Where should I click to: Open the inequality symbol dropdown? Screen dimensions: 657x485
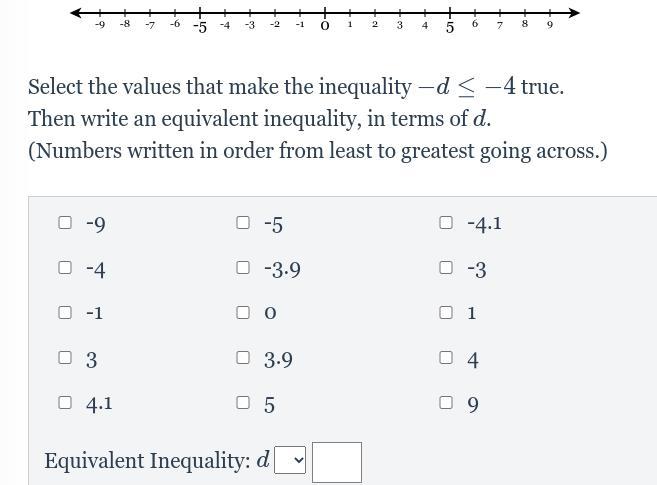pos(290,460)
